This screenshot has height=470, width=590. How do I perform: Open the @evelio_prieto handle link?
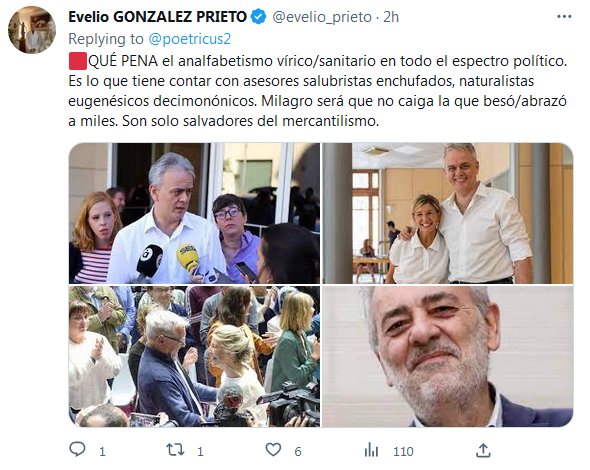pos(322,17)
